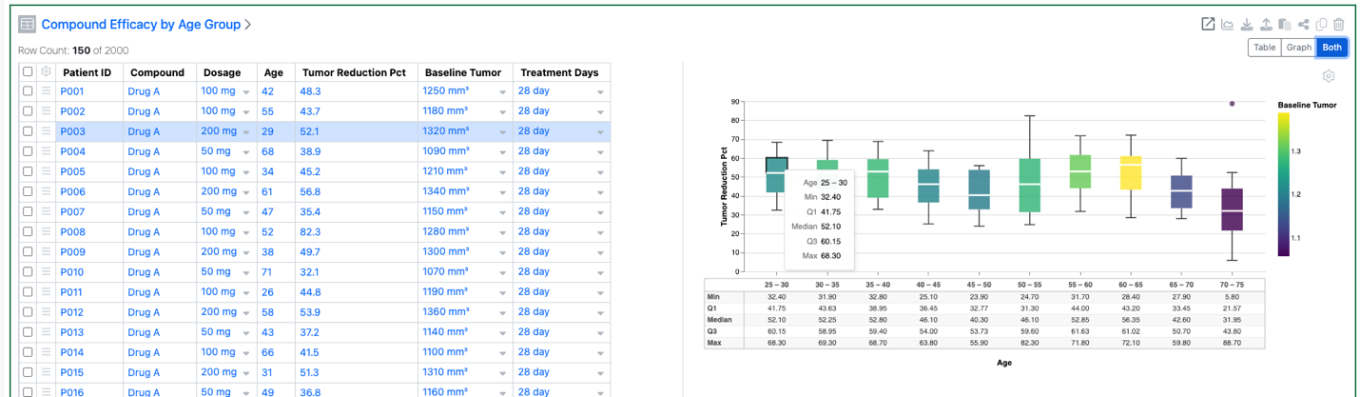
Task: Click row handle icon for P008
Action: tap(46, 232)
